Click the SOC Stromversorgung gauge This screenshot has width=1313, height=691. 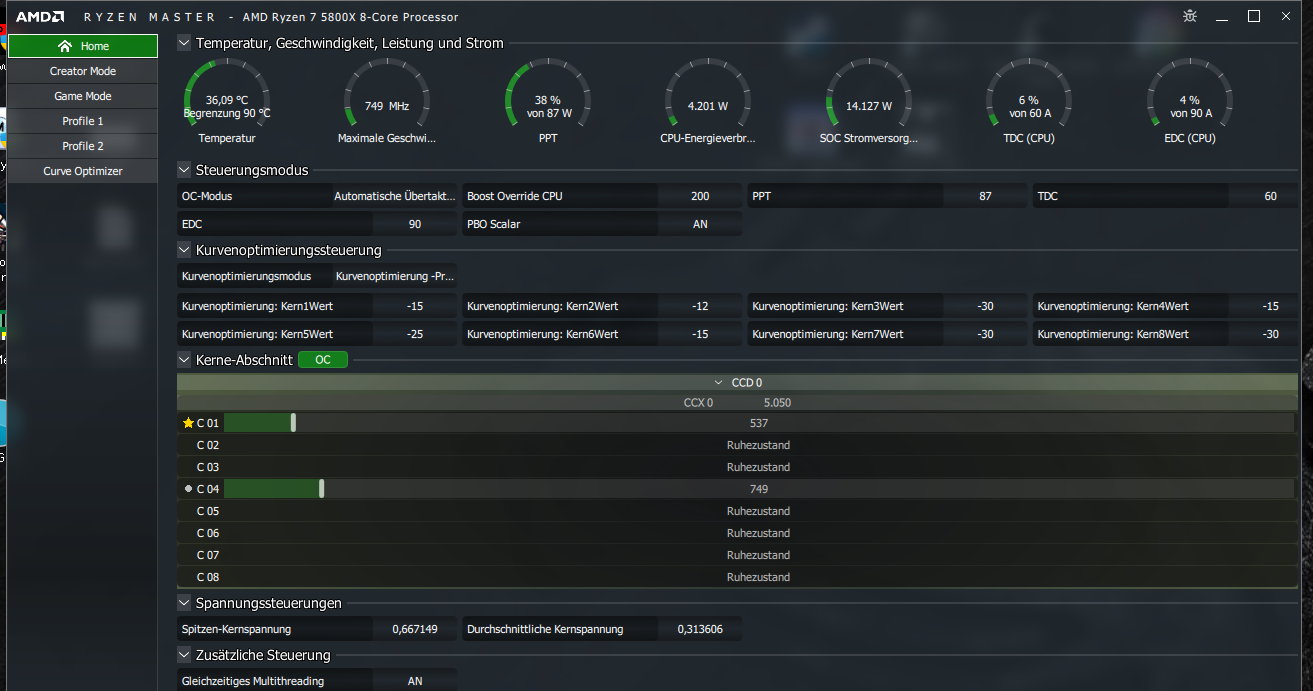coord(868,101)
